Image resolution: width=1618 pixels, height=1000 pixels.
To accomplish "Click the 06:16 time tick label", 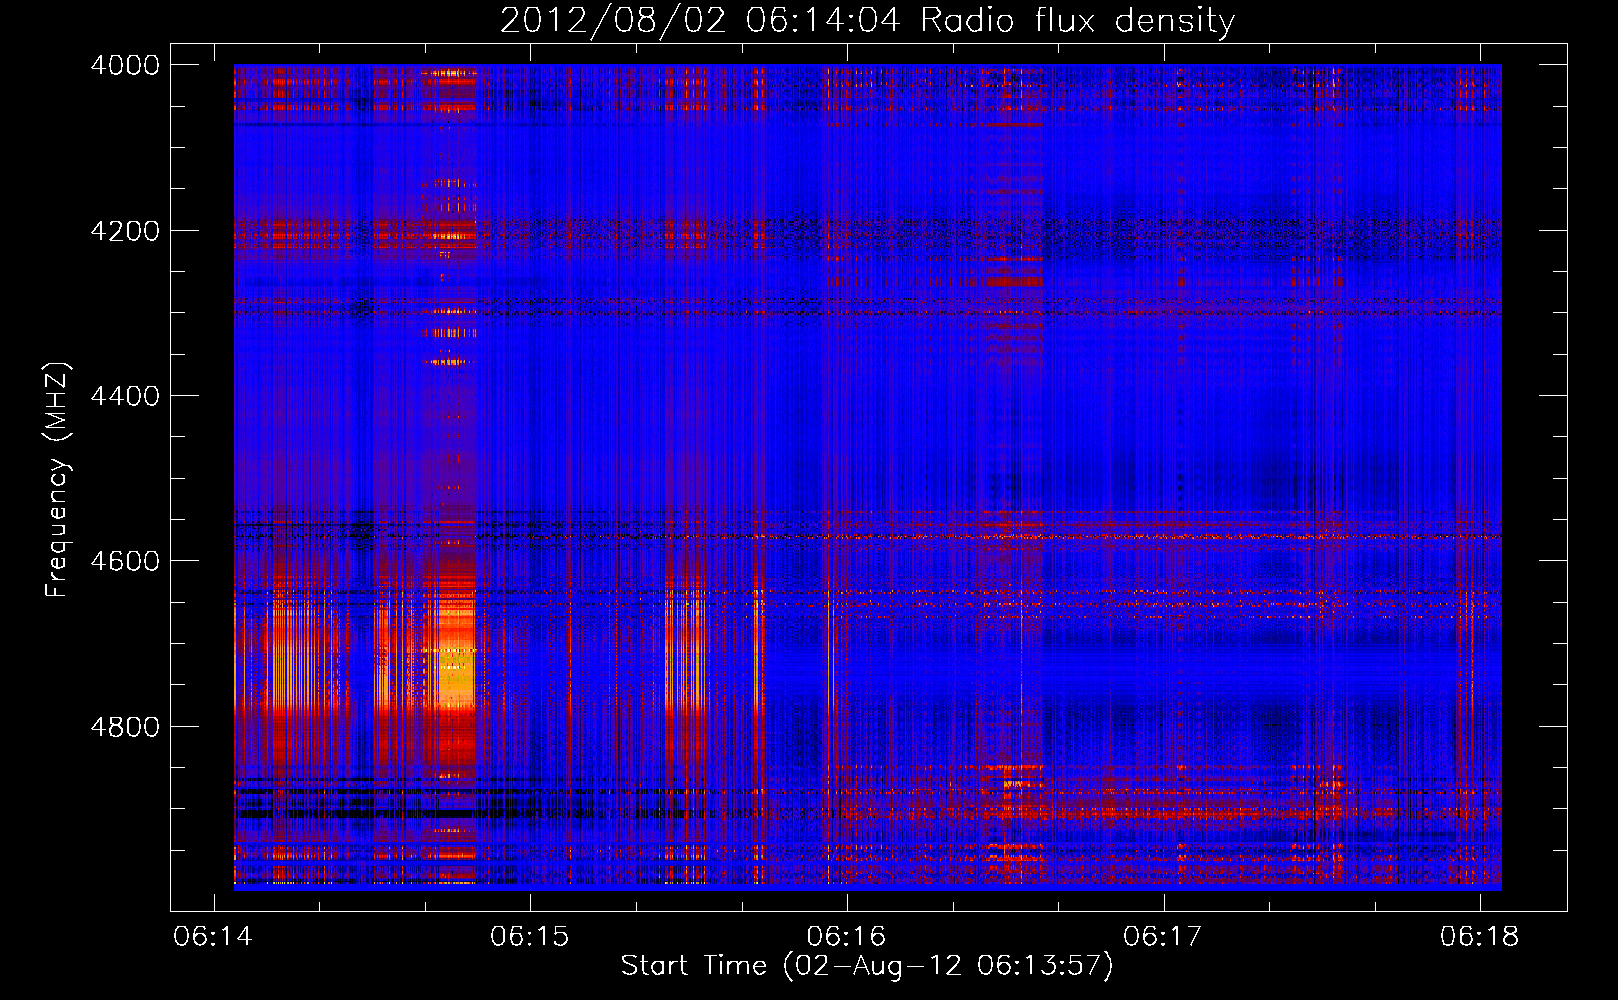I will pyautogui.click(x=847, y=936).
